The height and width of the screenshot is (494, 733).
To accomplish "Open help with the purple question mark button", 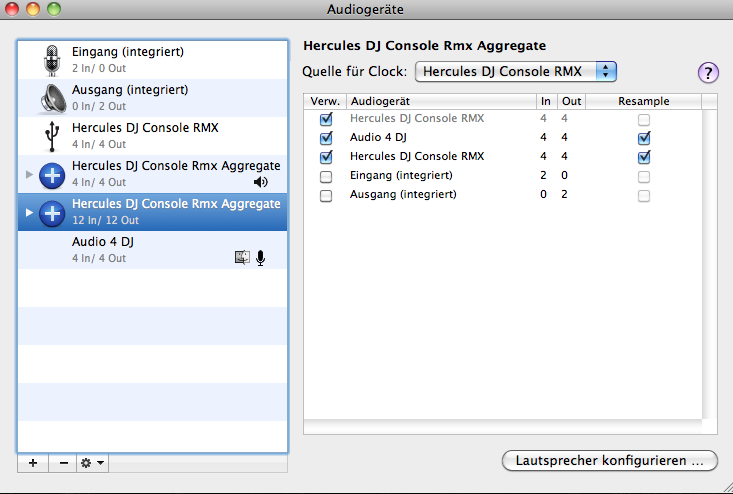I will 708,73.
